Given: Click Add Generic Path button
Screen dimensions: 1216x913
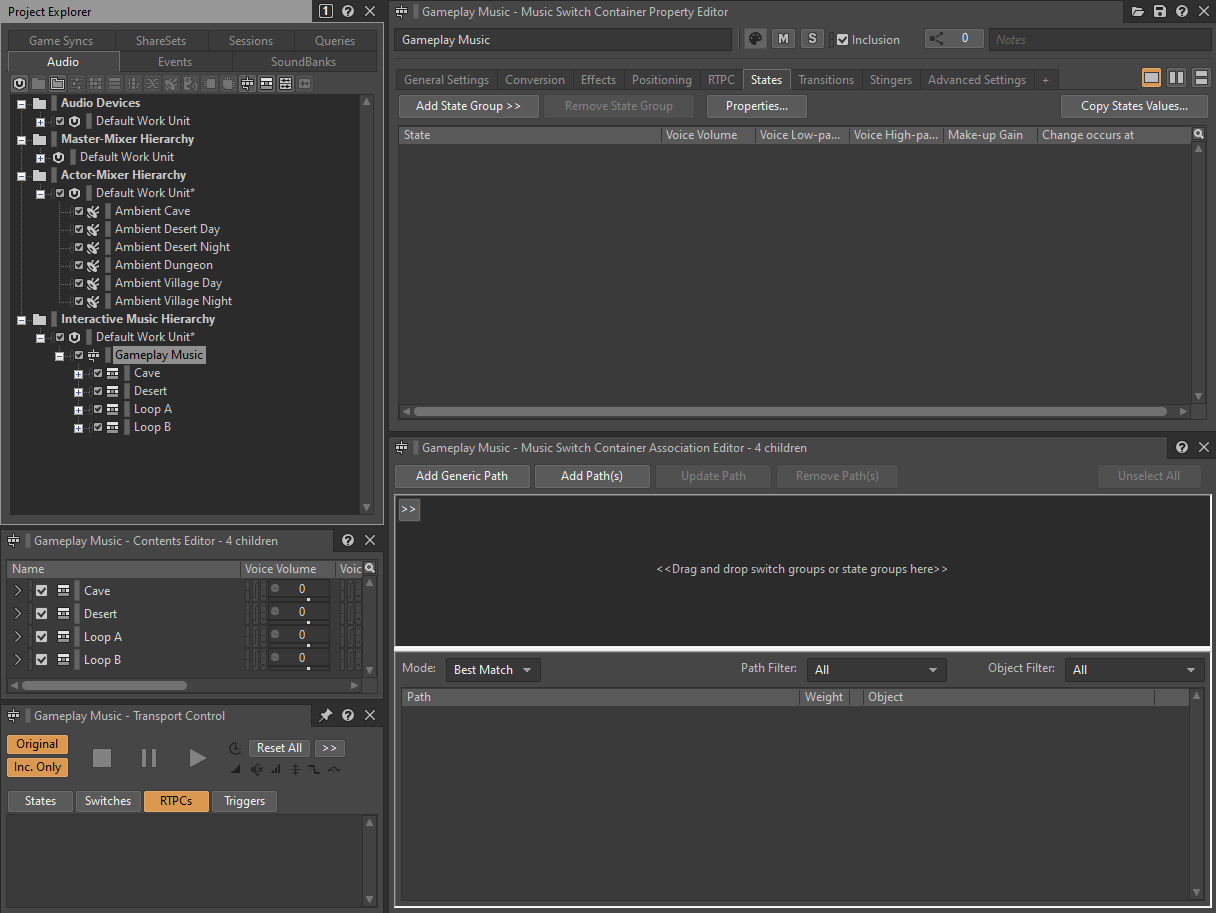Looking at the screenshot, I should coord(462,476).
